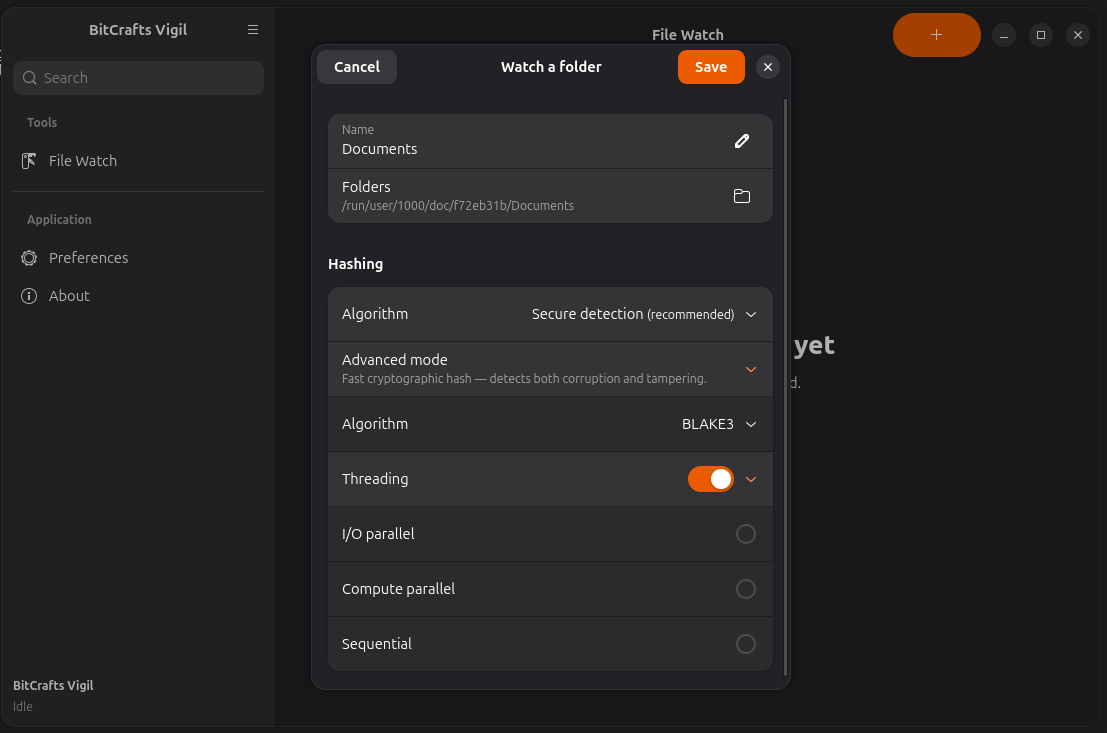Viewport: 1107px width, 733px height.
Task: Cancel the Watch a folder dialog
Action: 357,67
